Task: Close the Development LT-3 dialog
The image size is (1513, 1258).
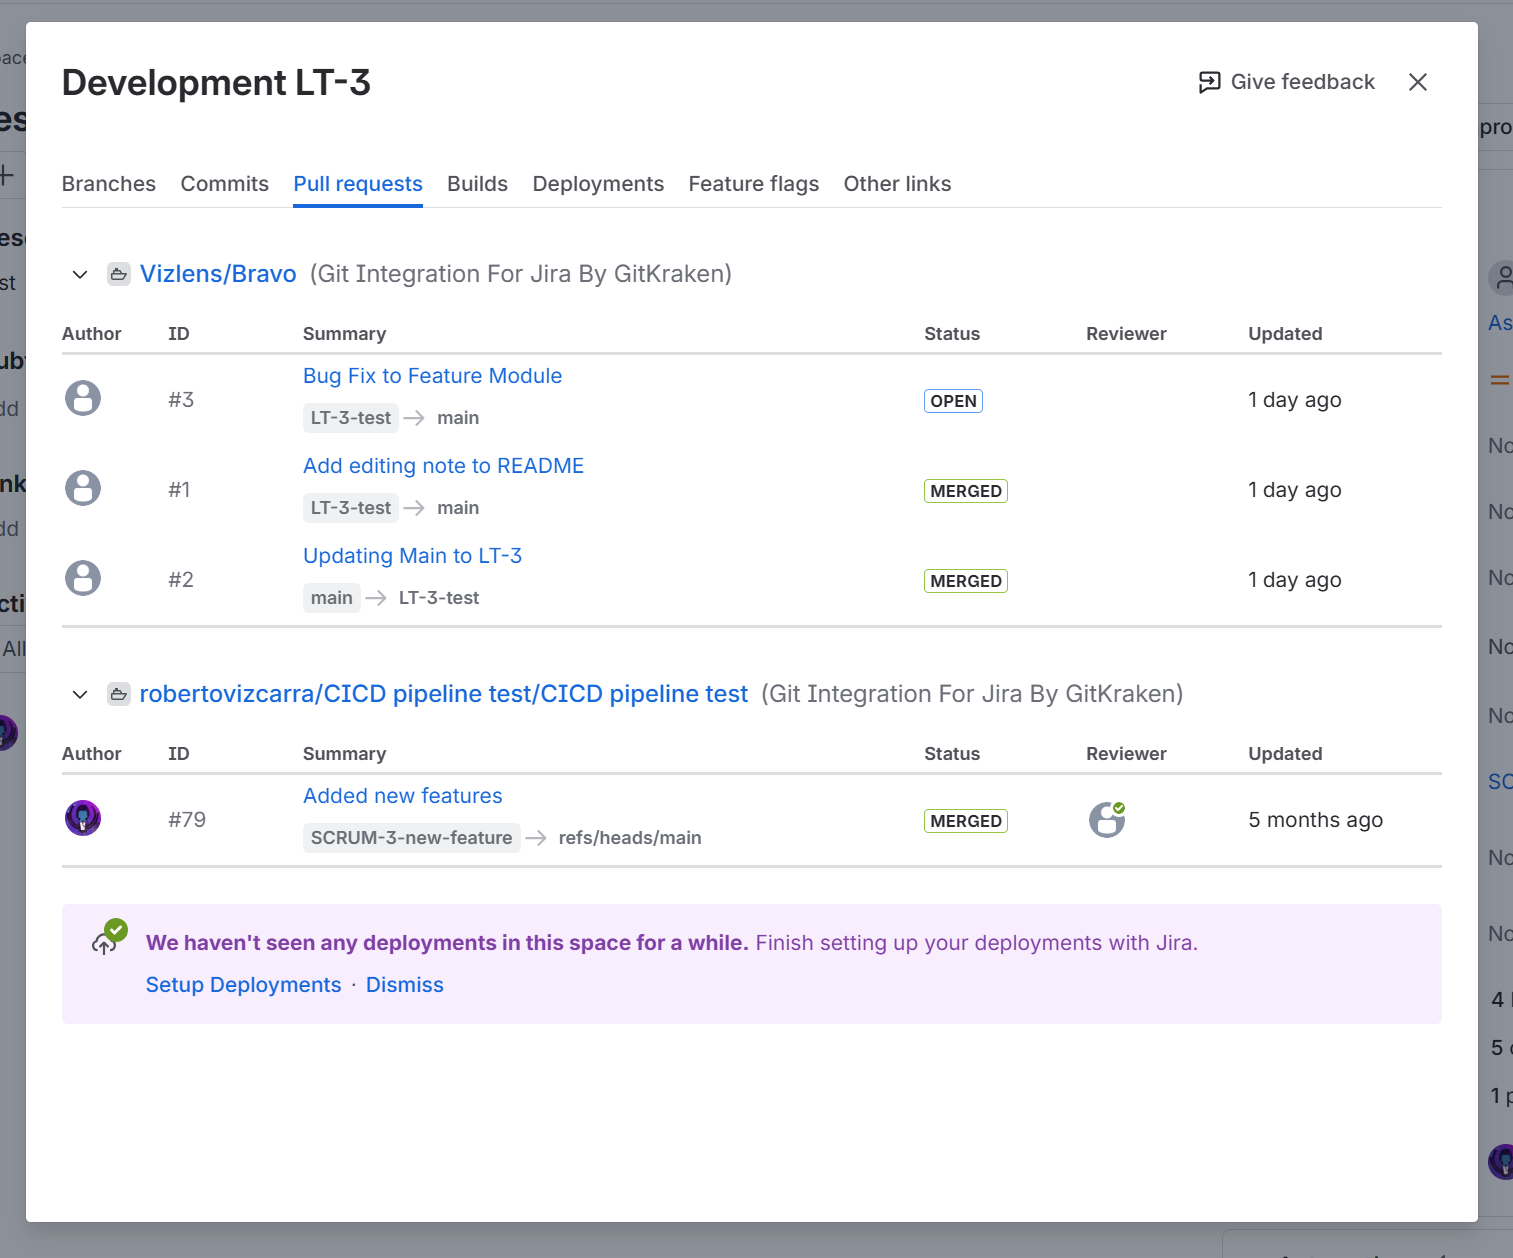Action: [x=1417, y=82]
